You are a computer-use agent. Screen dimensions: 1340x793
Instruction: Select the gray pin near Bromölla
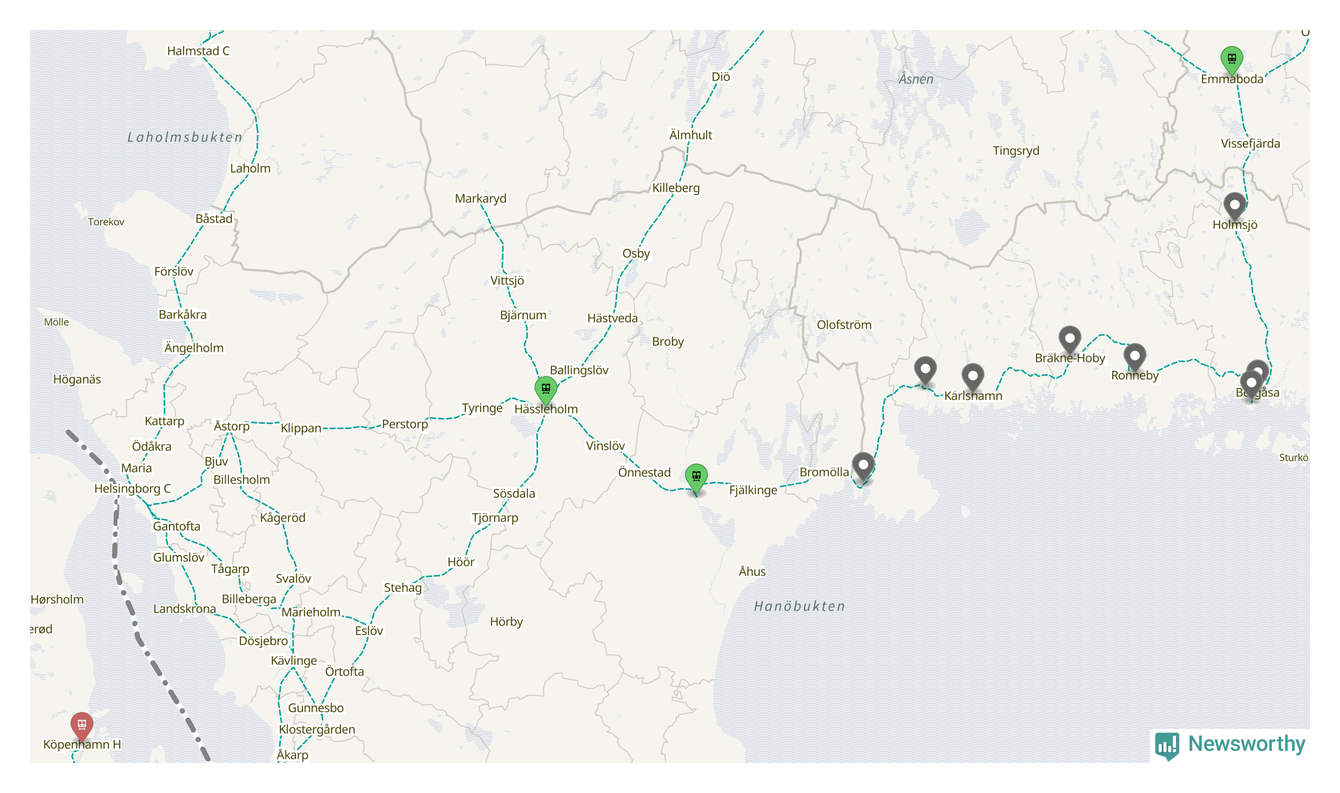tap(863, 467)
